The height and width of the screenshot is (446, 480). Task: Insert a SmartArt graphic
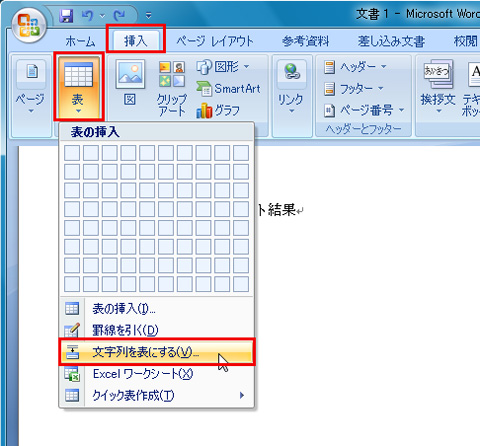click(x=229, y=89)
